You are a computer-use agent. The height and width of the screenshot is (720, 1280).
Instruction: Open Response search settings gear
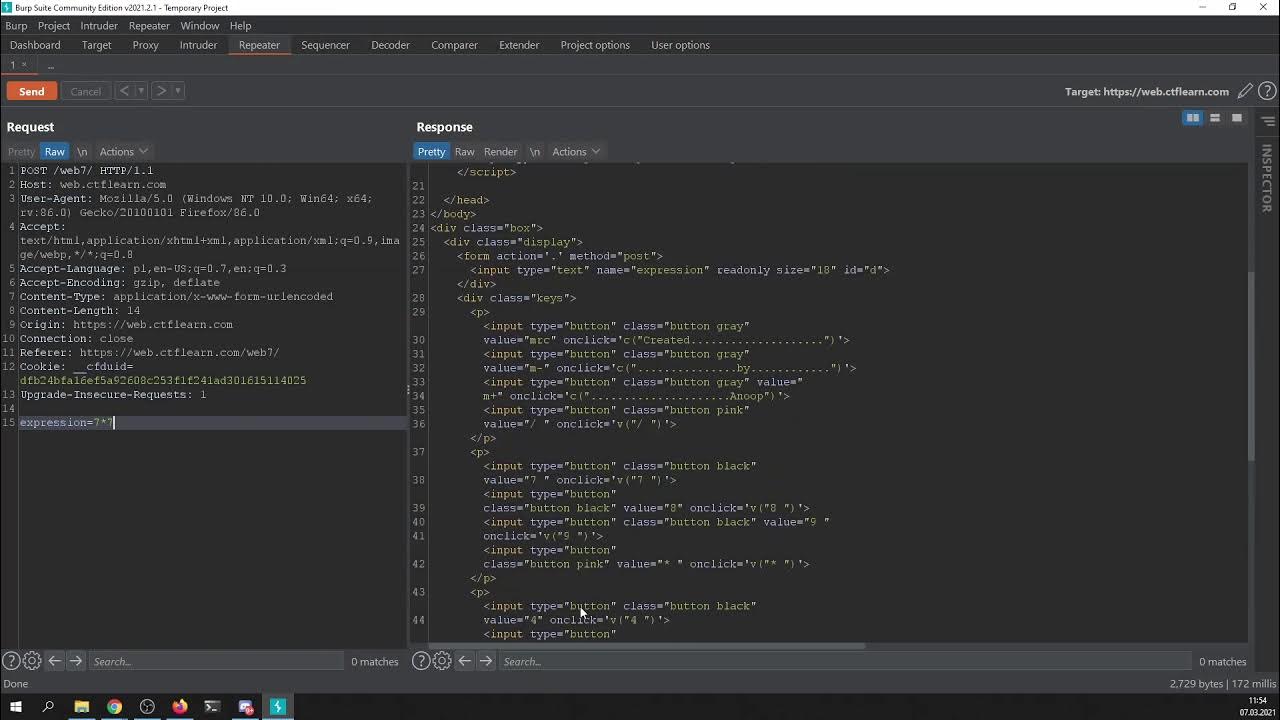click(x=442, y=661)
